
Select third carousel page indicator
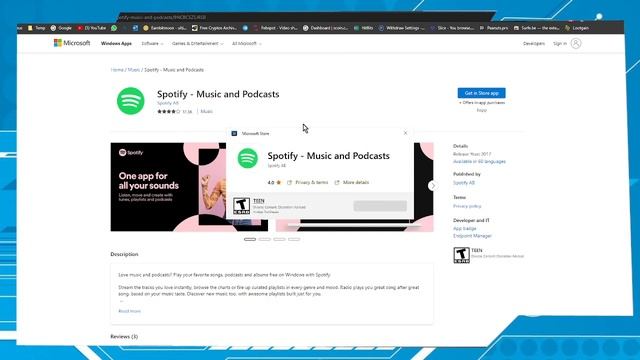tap(279, 239)
